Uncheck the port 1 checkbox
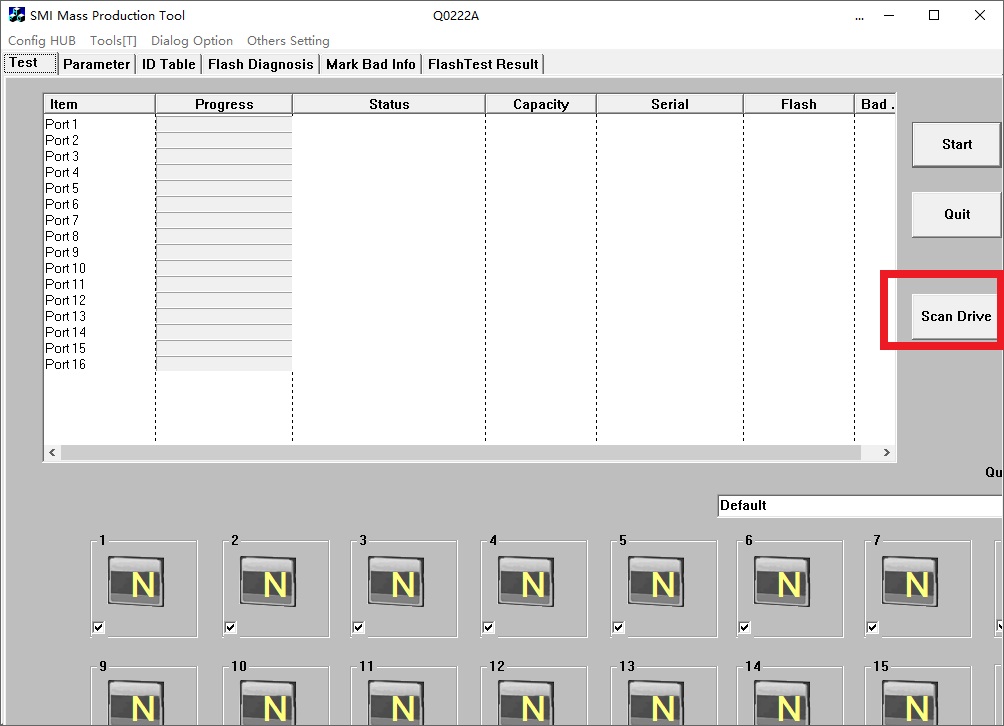Screen dimensions: 1004x726 pos(99,627)
